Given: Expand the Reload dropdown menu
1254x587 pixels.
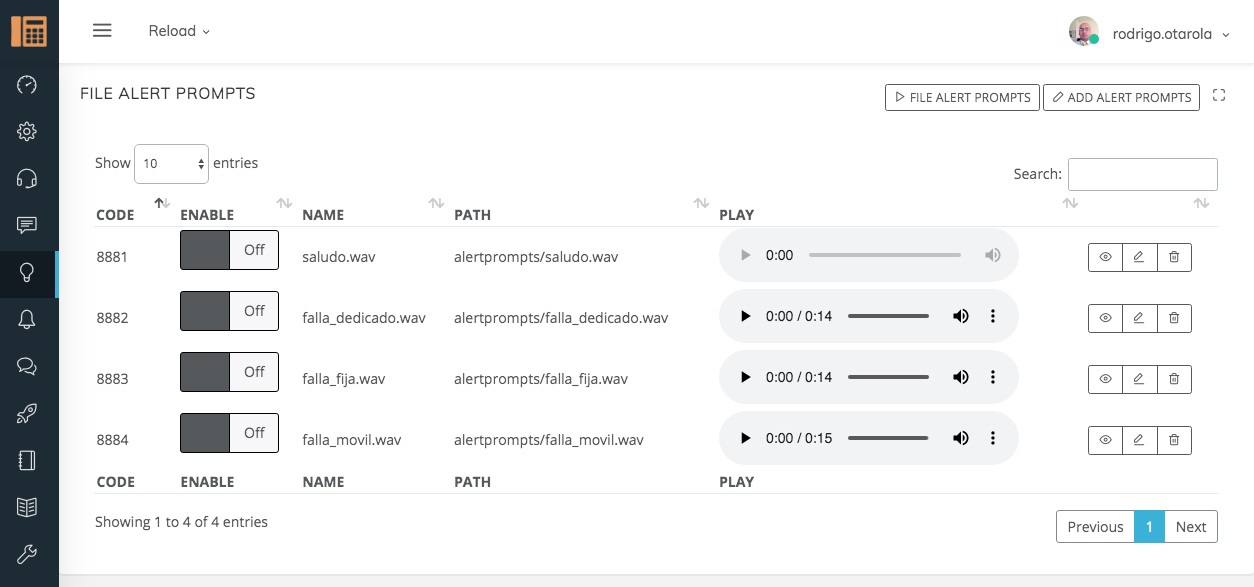Looking at the screenshot, I should tap(179, 31).
